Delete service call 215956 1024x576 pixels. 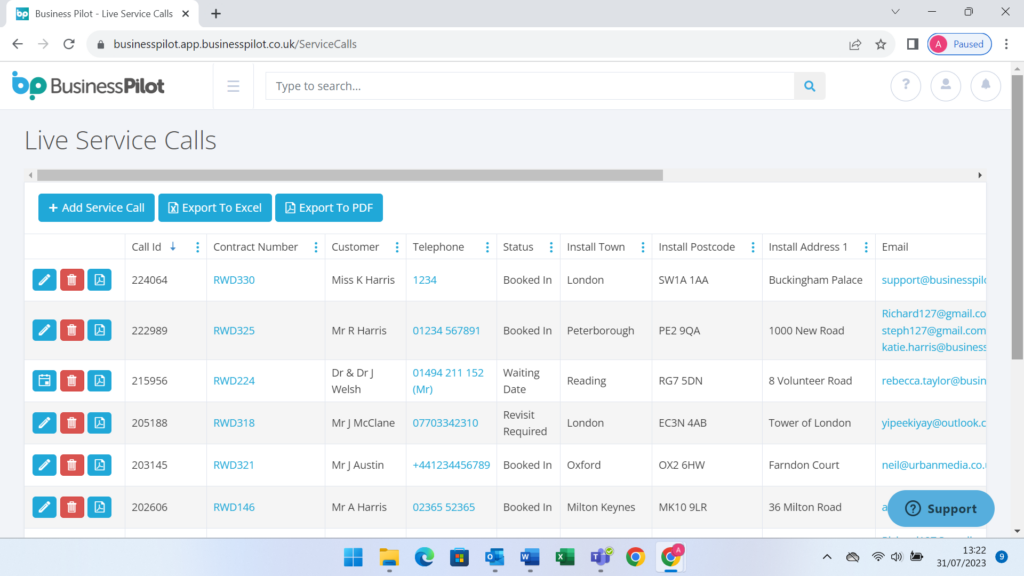tap(72, 380)
